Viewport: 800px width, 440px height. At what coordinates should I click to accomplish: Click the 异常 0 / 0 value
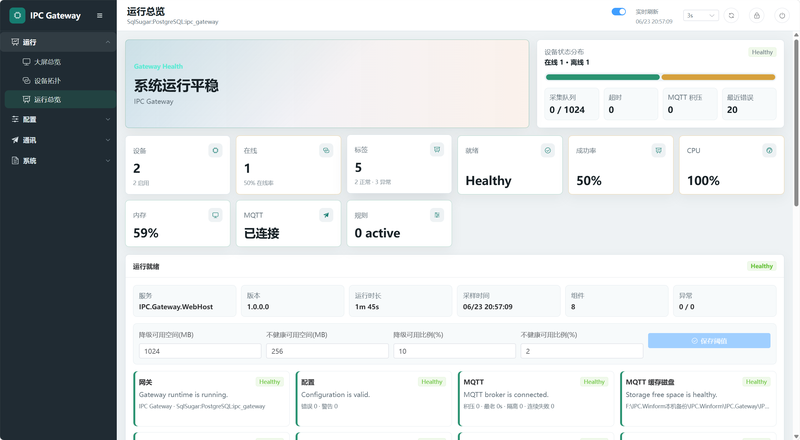click(687, 307)
